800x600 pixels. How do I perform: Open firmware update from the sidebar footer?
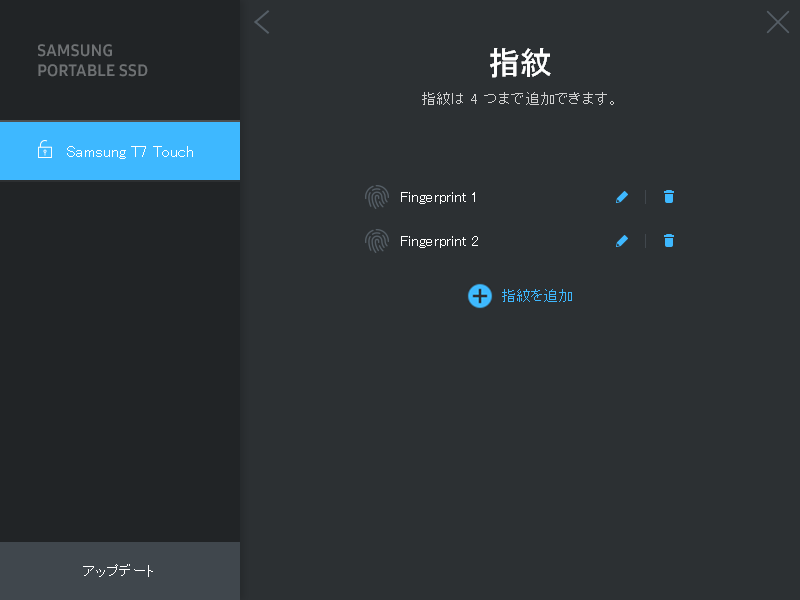(119, 571)
